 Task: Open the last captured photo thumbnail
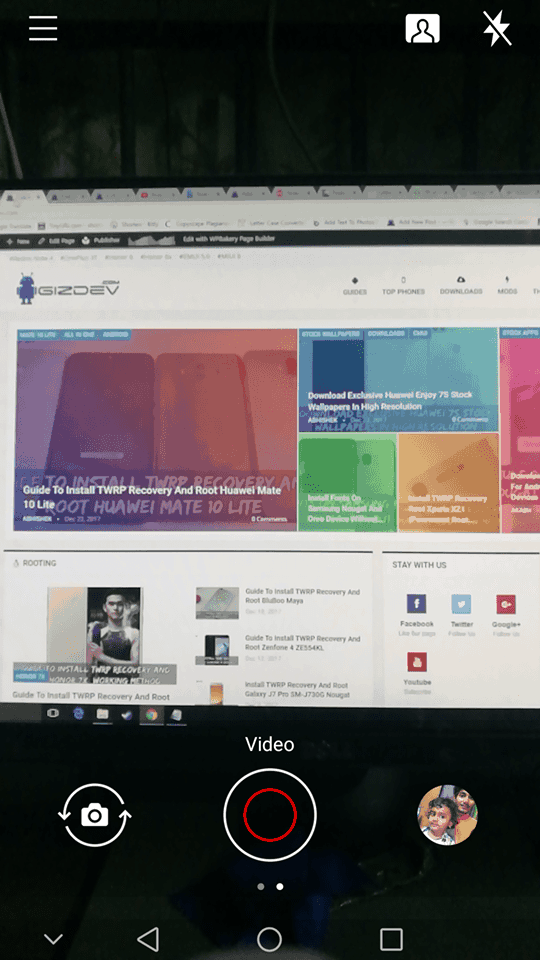tap(447, 815)
